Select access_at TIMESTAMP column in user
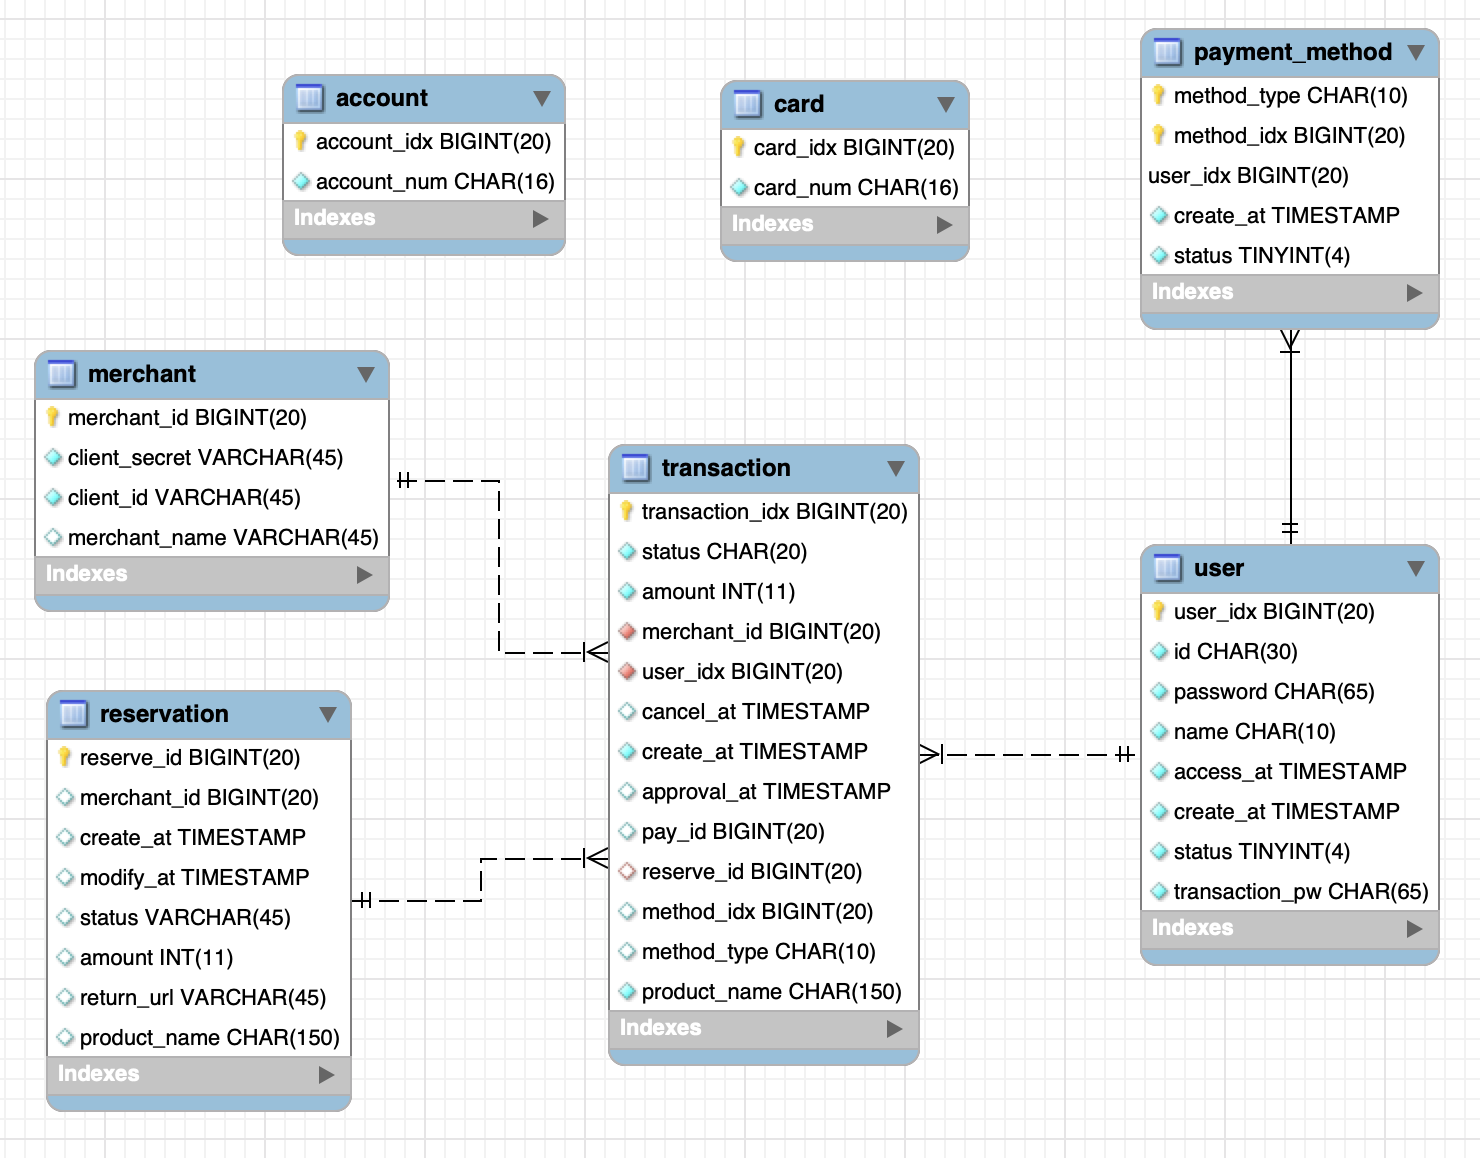Viewport: 1480px width, 1158px height. tap(1290, 771)
